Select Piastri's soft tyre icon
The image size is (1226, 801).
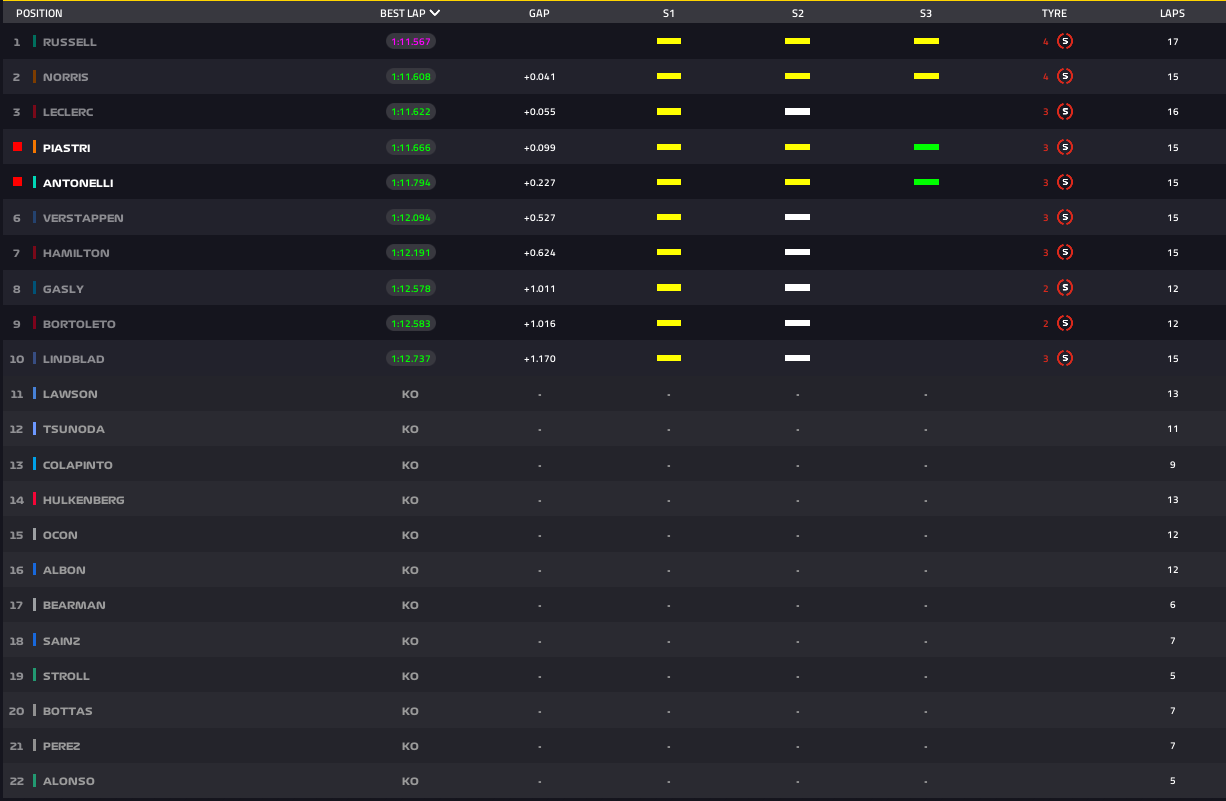coord(1065,147)
